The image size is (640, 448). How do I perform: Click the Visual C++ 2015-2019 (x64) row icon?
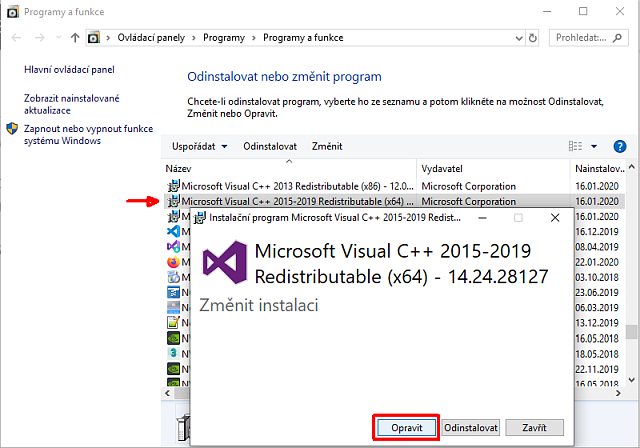(x=173, y=201)
